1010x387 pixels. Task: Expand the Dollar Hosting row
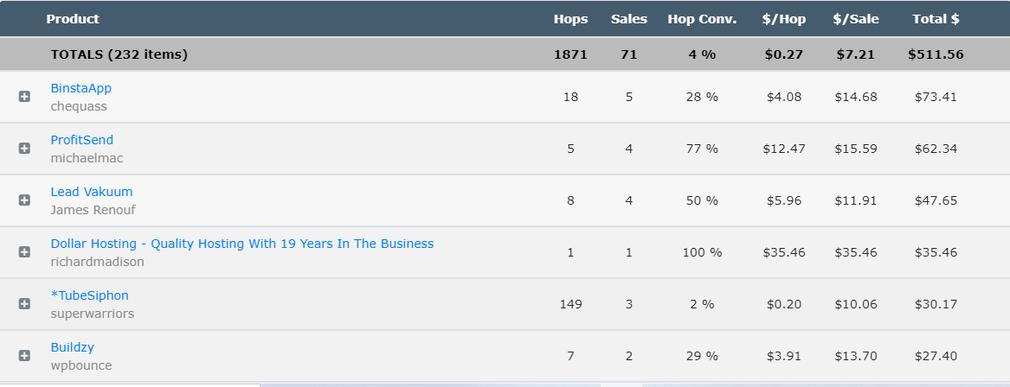24,252
